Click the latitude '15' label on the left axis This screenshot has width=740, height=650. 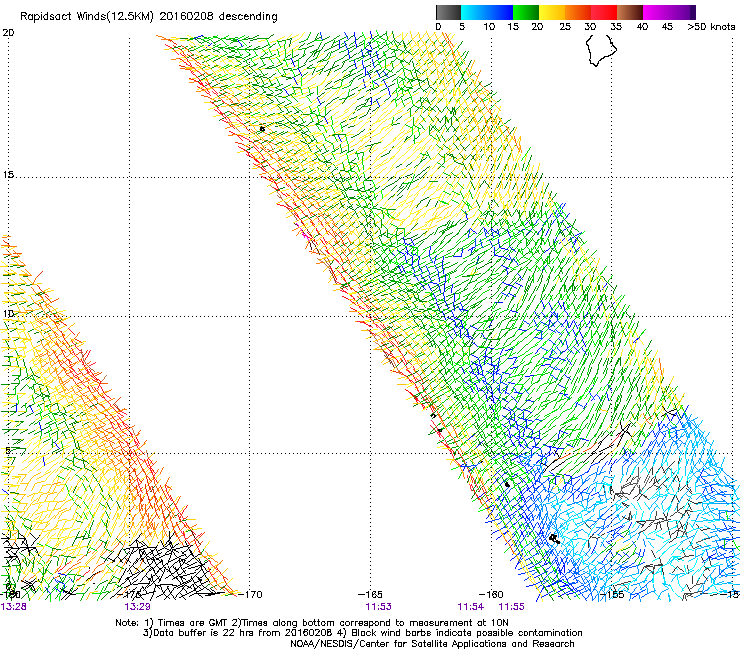(8, 175)
